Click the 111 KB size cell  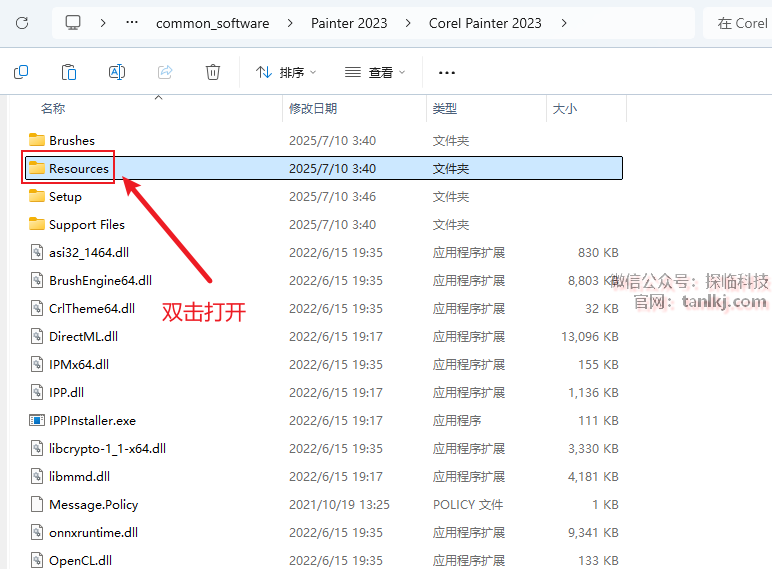click(x=598, y=421)
